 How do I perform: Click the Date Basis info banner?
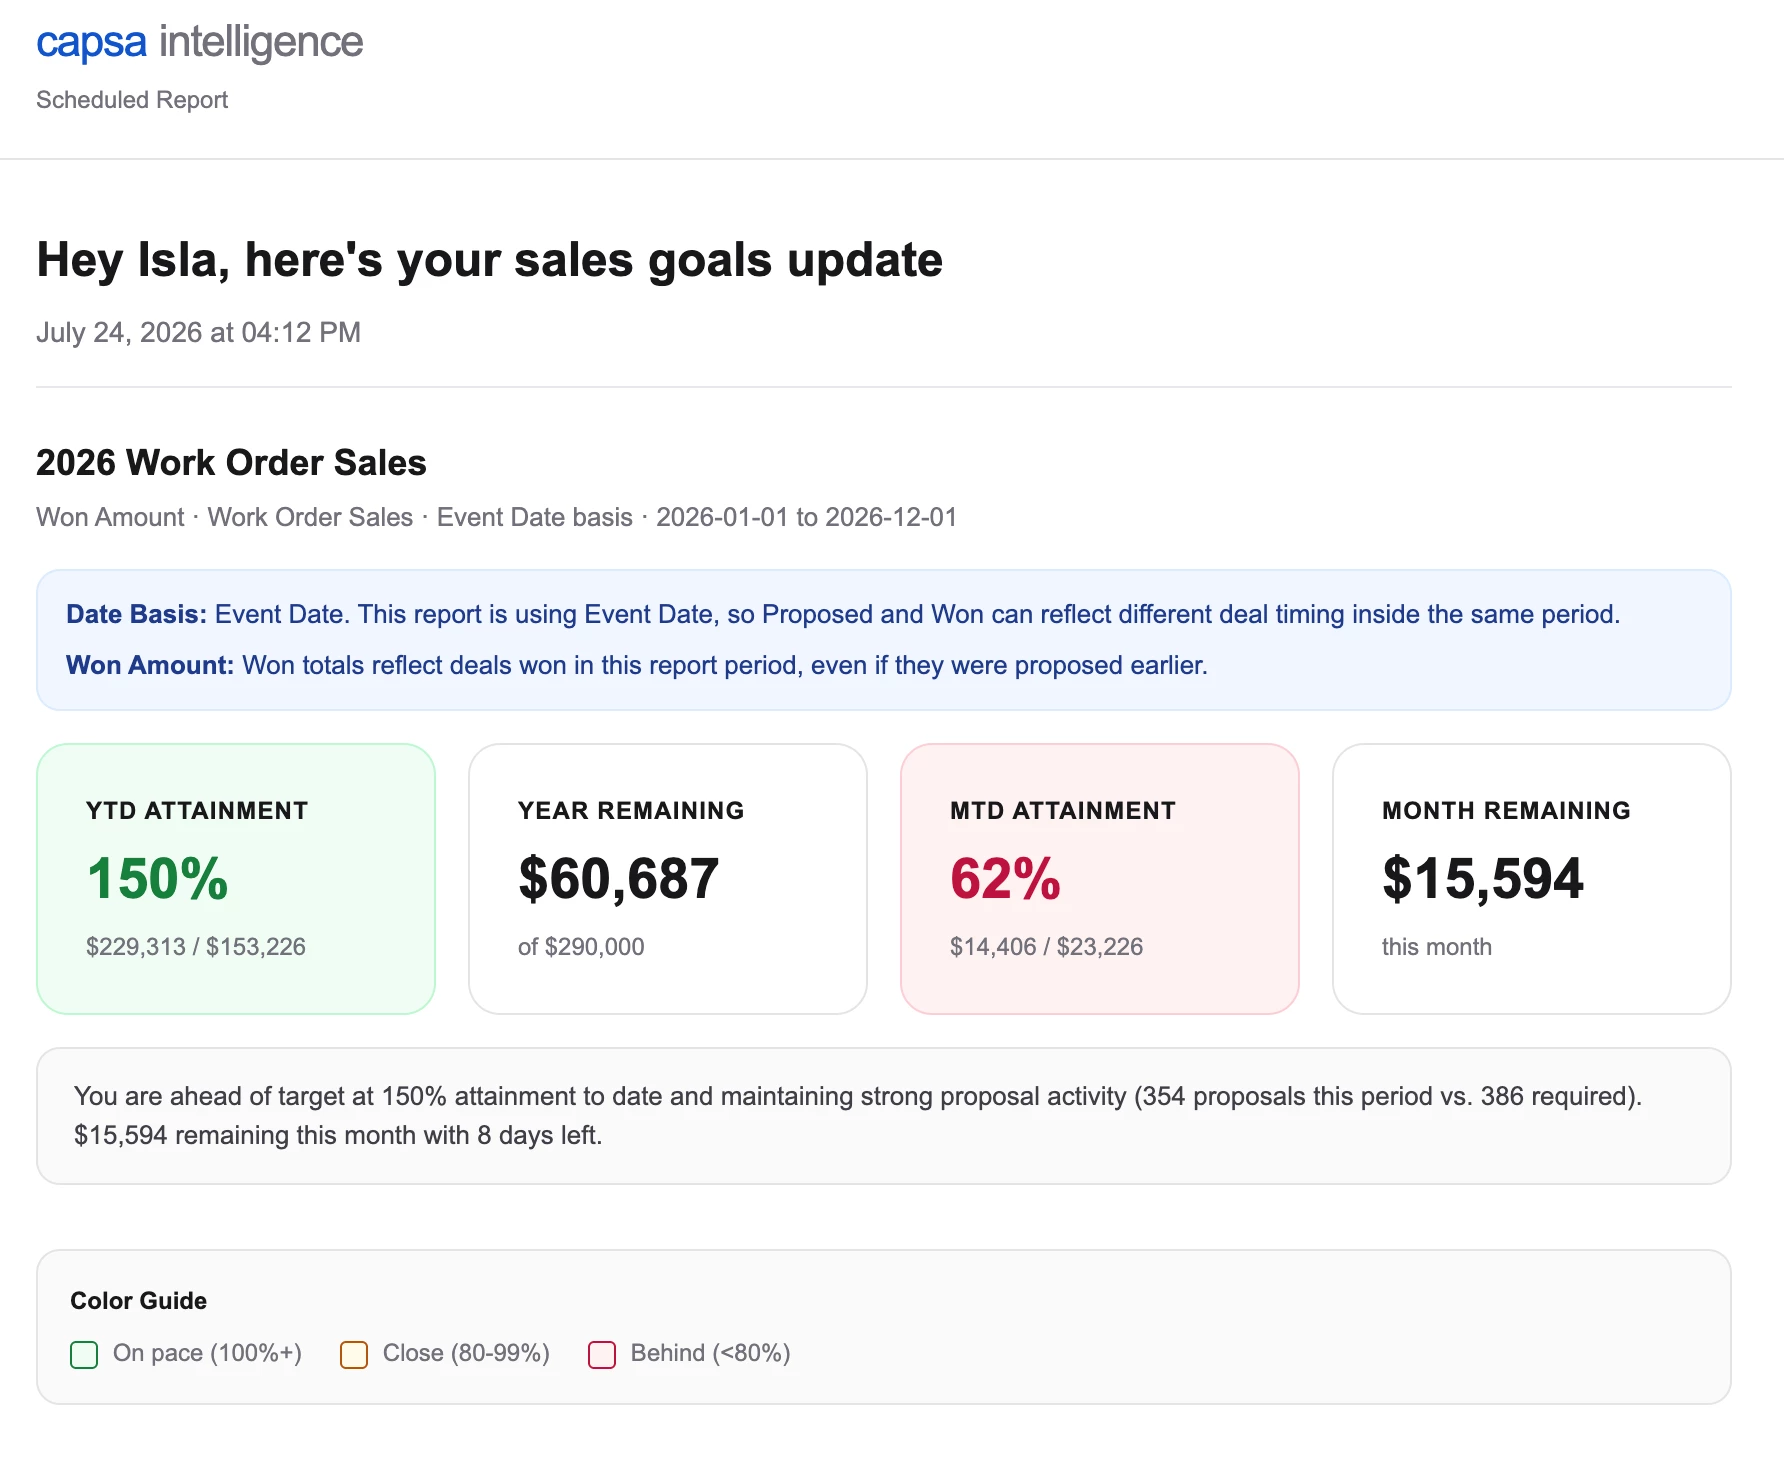pyautogui.click(x=884, y=640)
